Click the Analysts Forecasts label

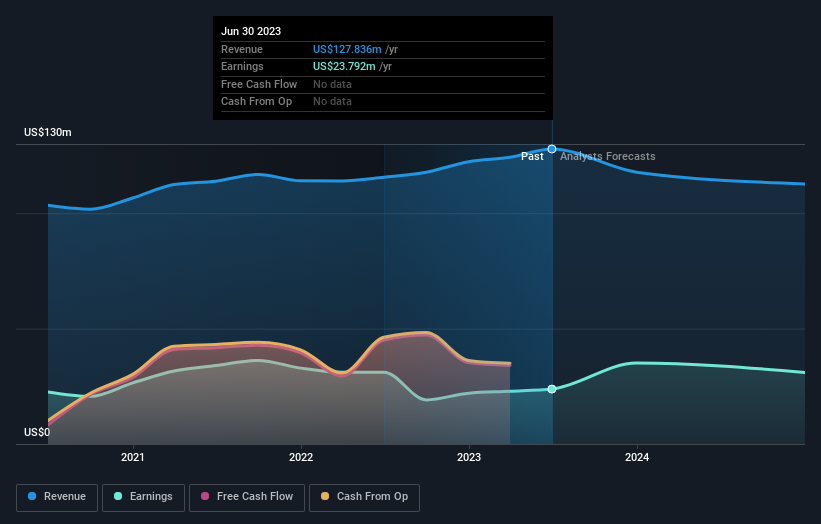607,157
